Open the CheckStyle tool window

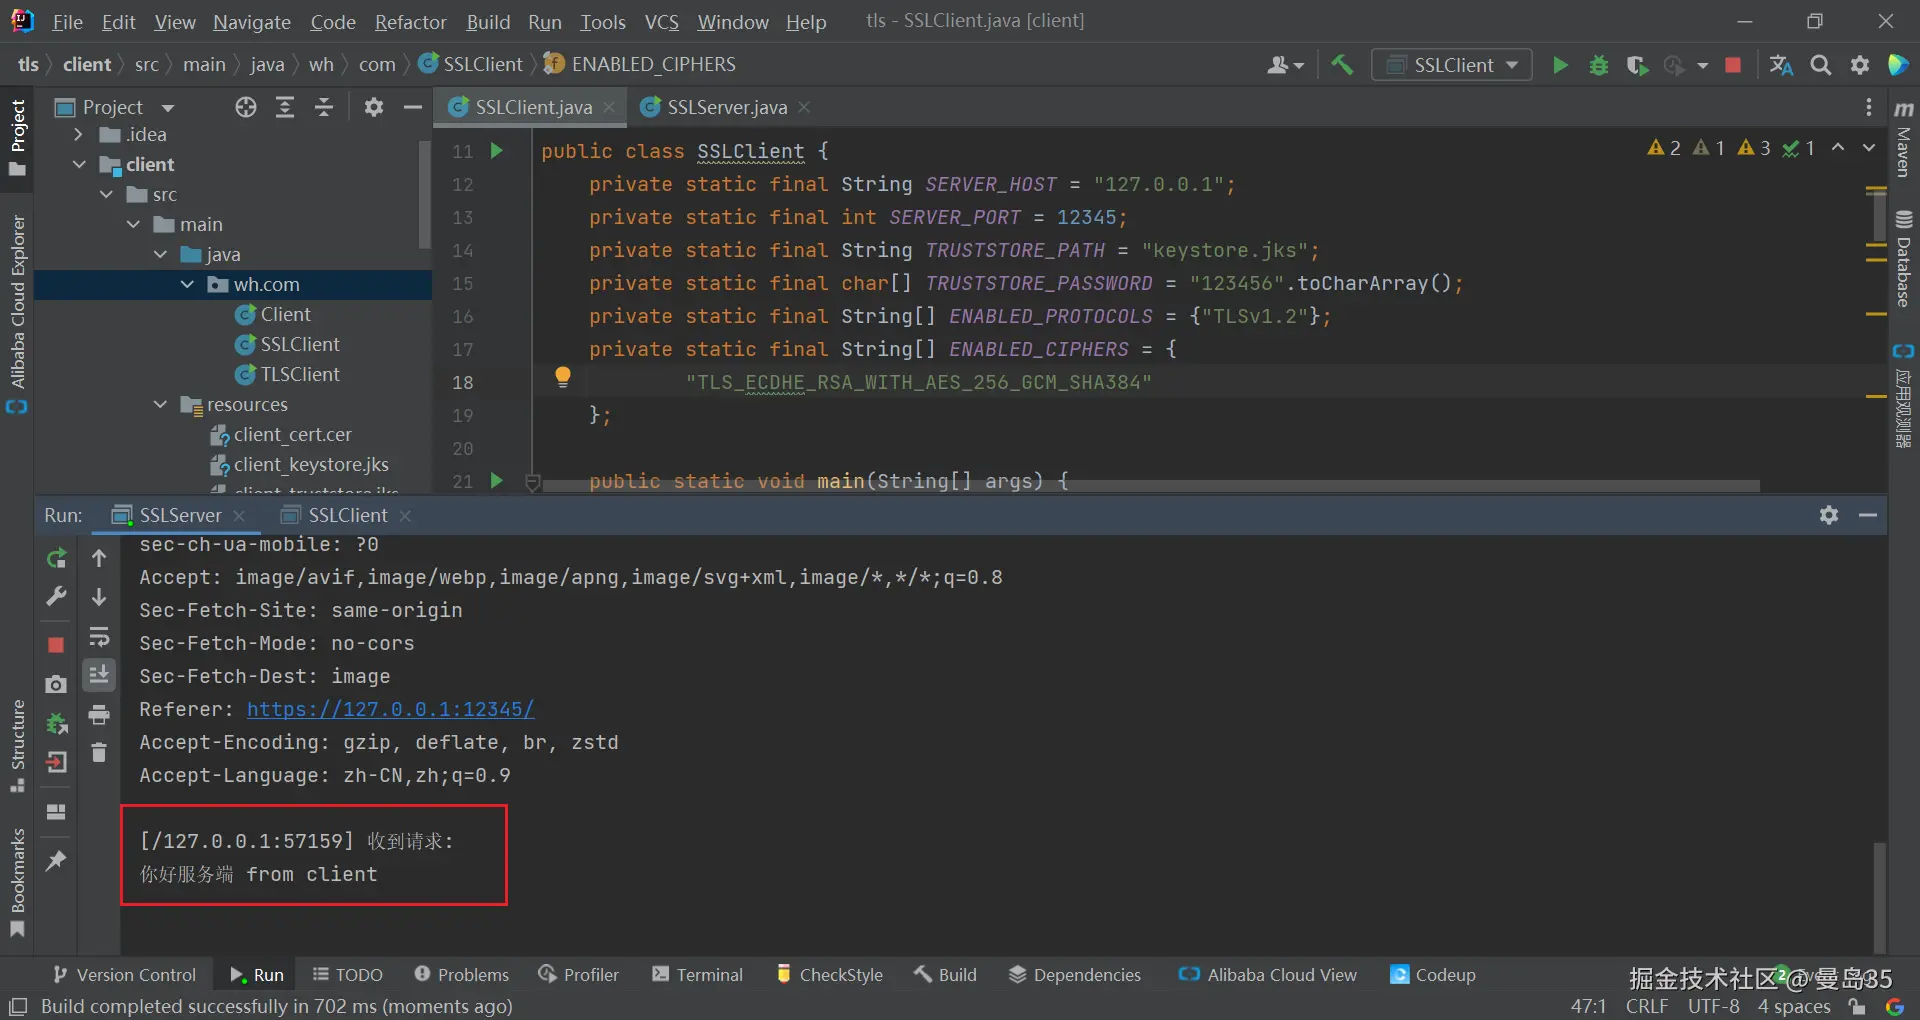point(829,975)
